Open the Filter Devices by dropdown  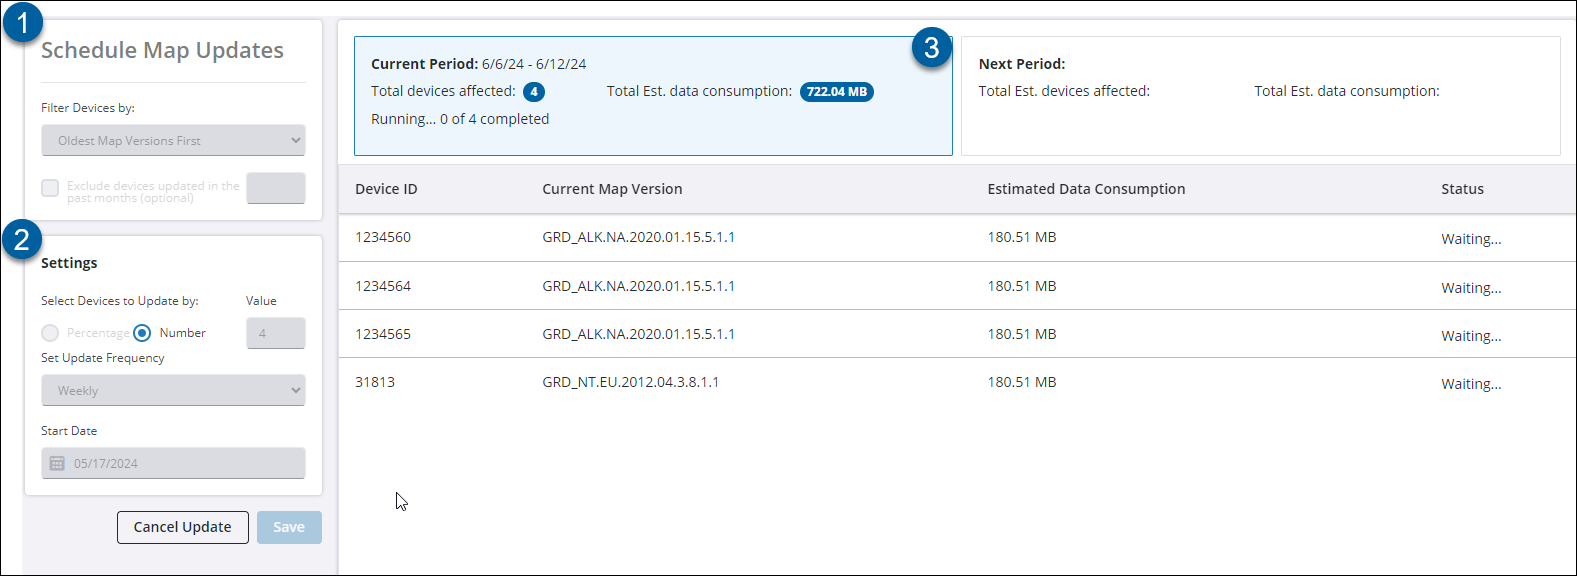(173, 141)
